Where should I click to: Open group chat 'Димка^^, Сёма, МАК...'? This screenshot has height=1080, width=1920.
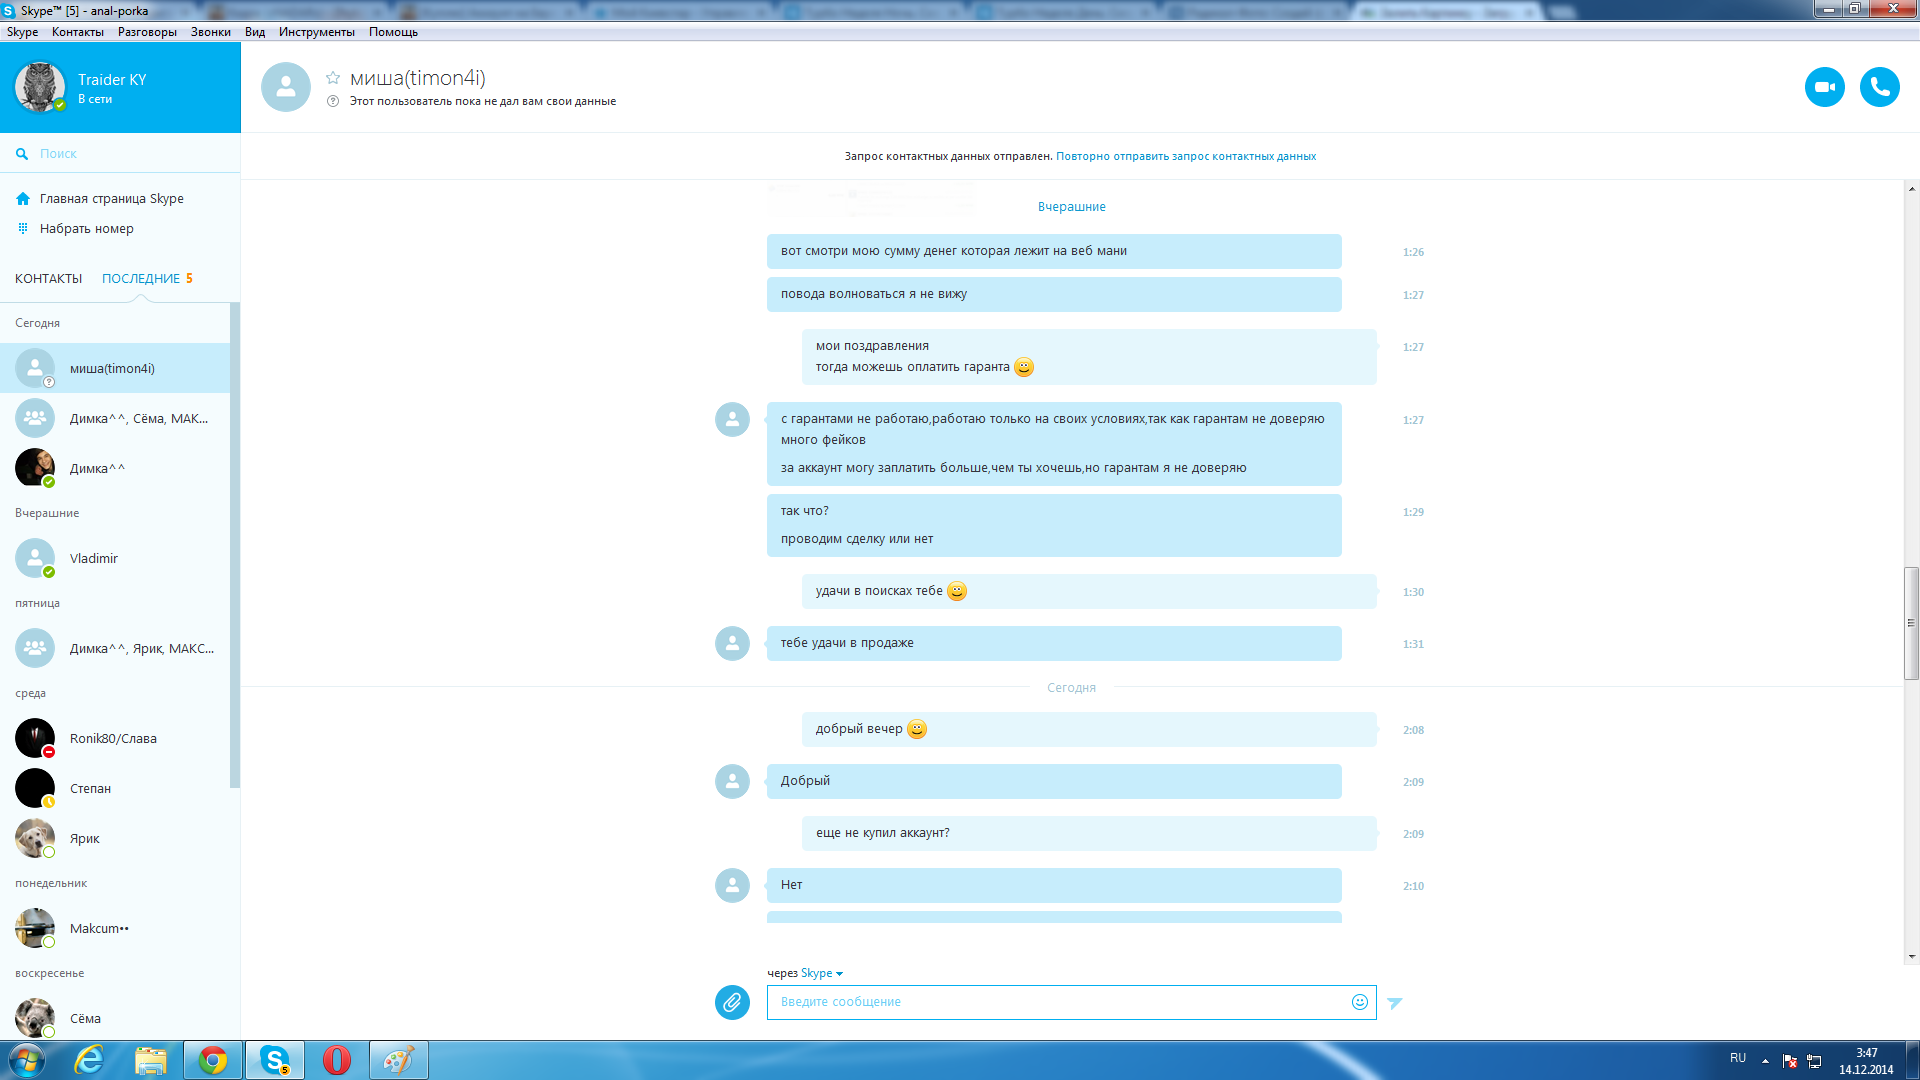tap(115, 418)
